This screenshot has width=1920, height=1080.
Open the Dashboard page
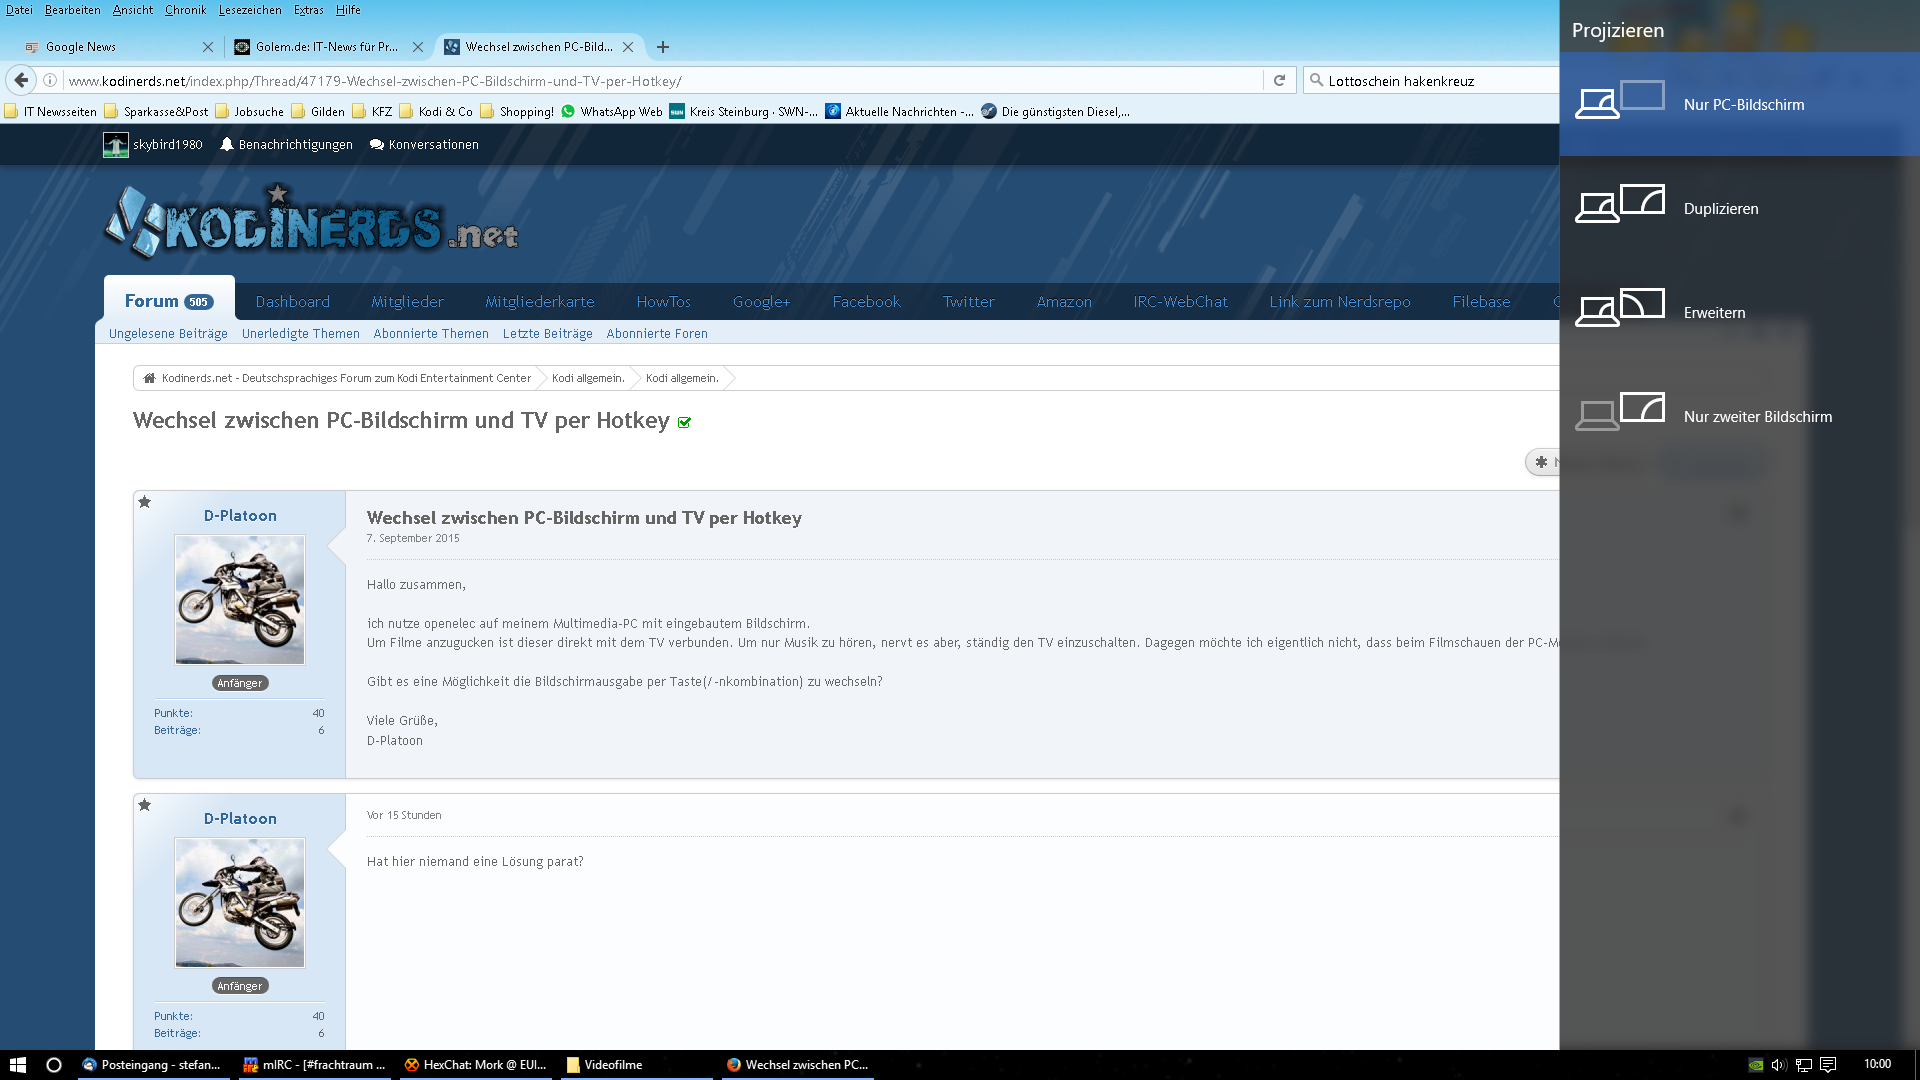pyautogui.click(x=292, y=301)
